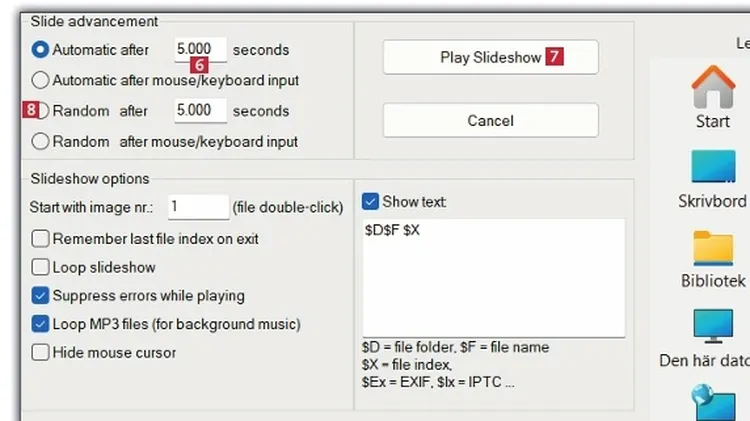Click inside the Show text box
Viewport: 750px width, 421px height.
[x=493, y=280]
